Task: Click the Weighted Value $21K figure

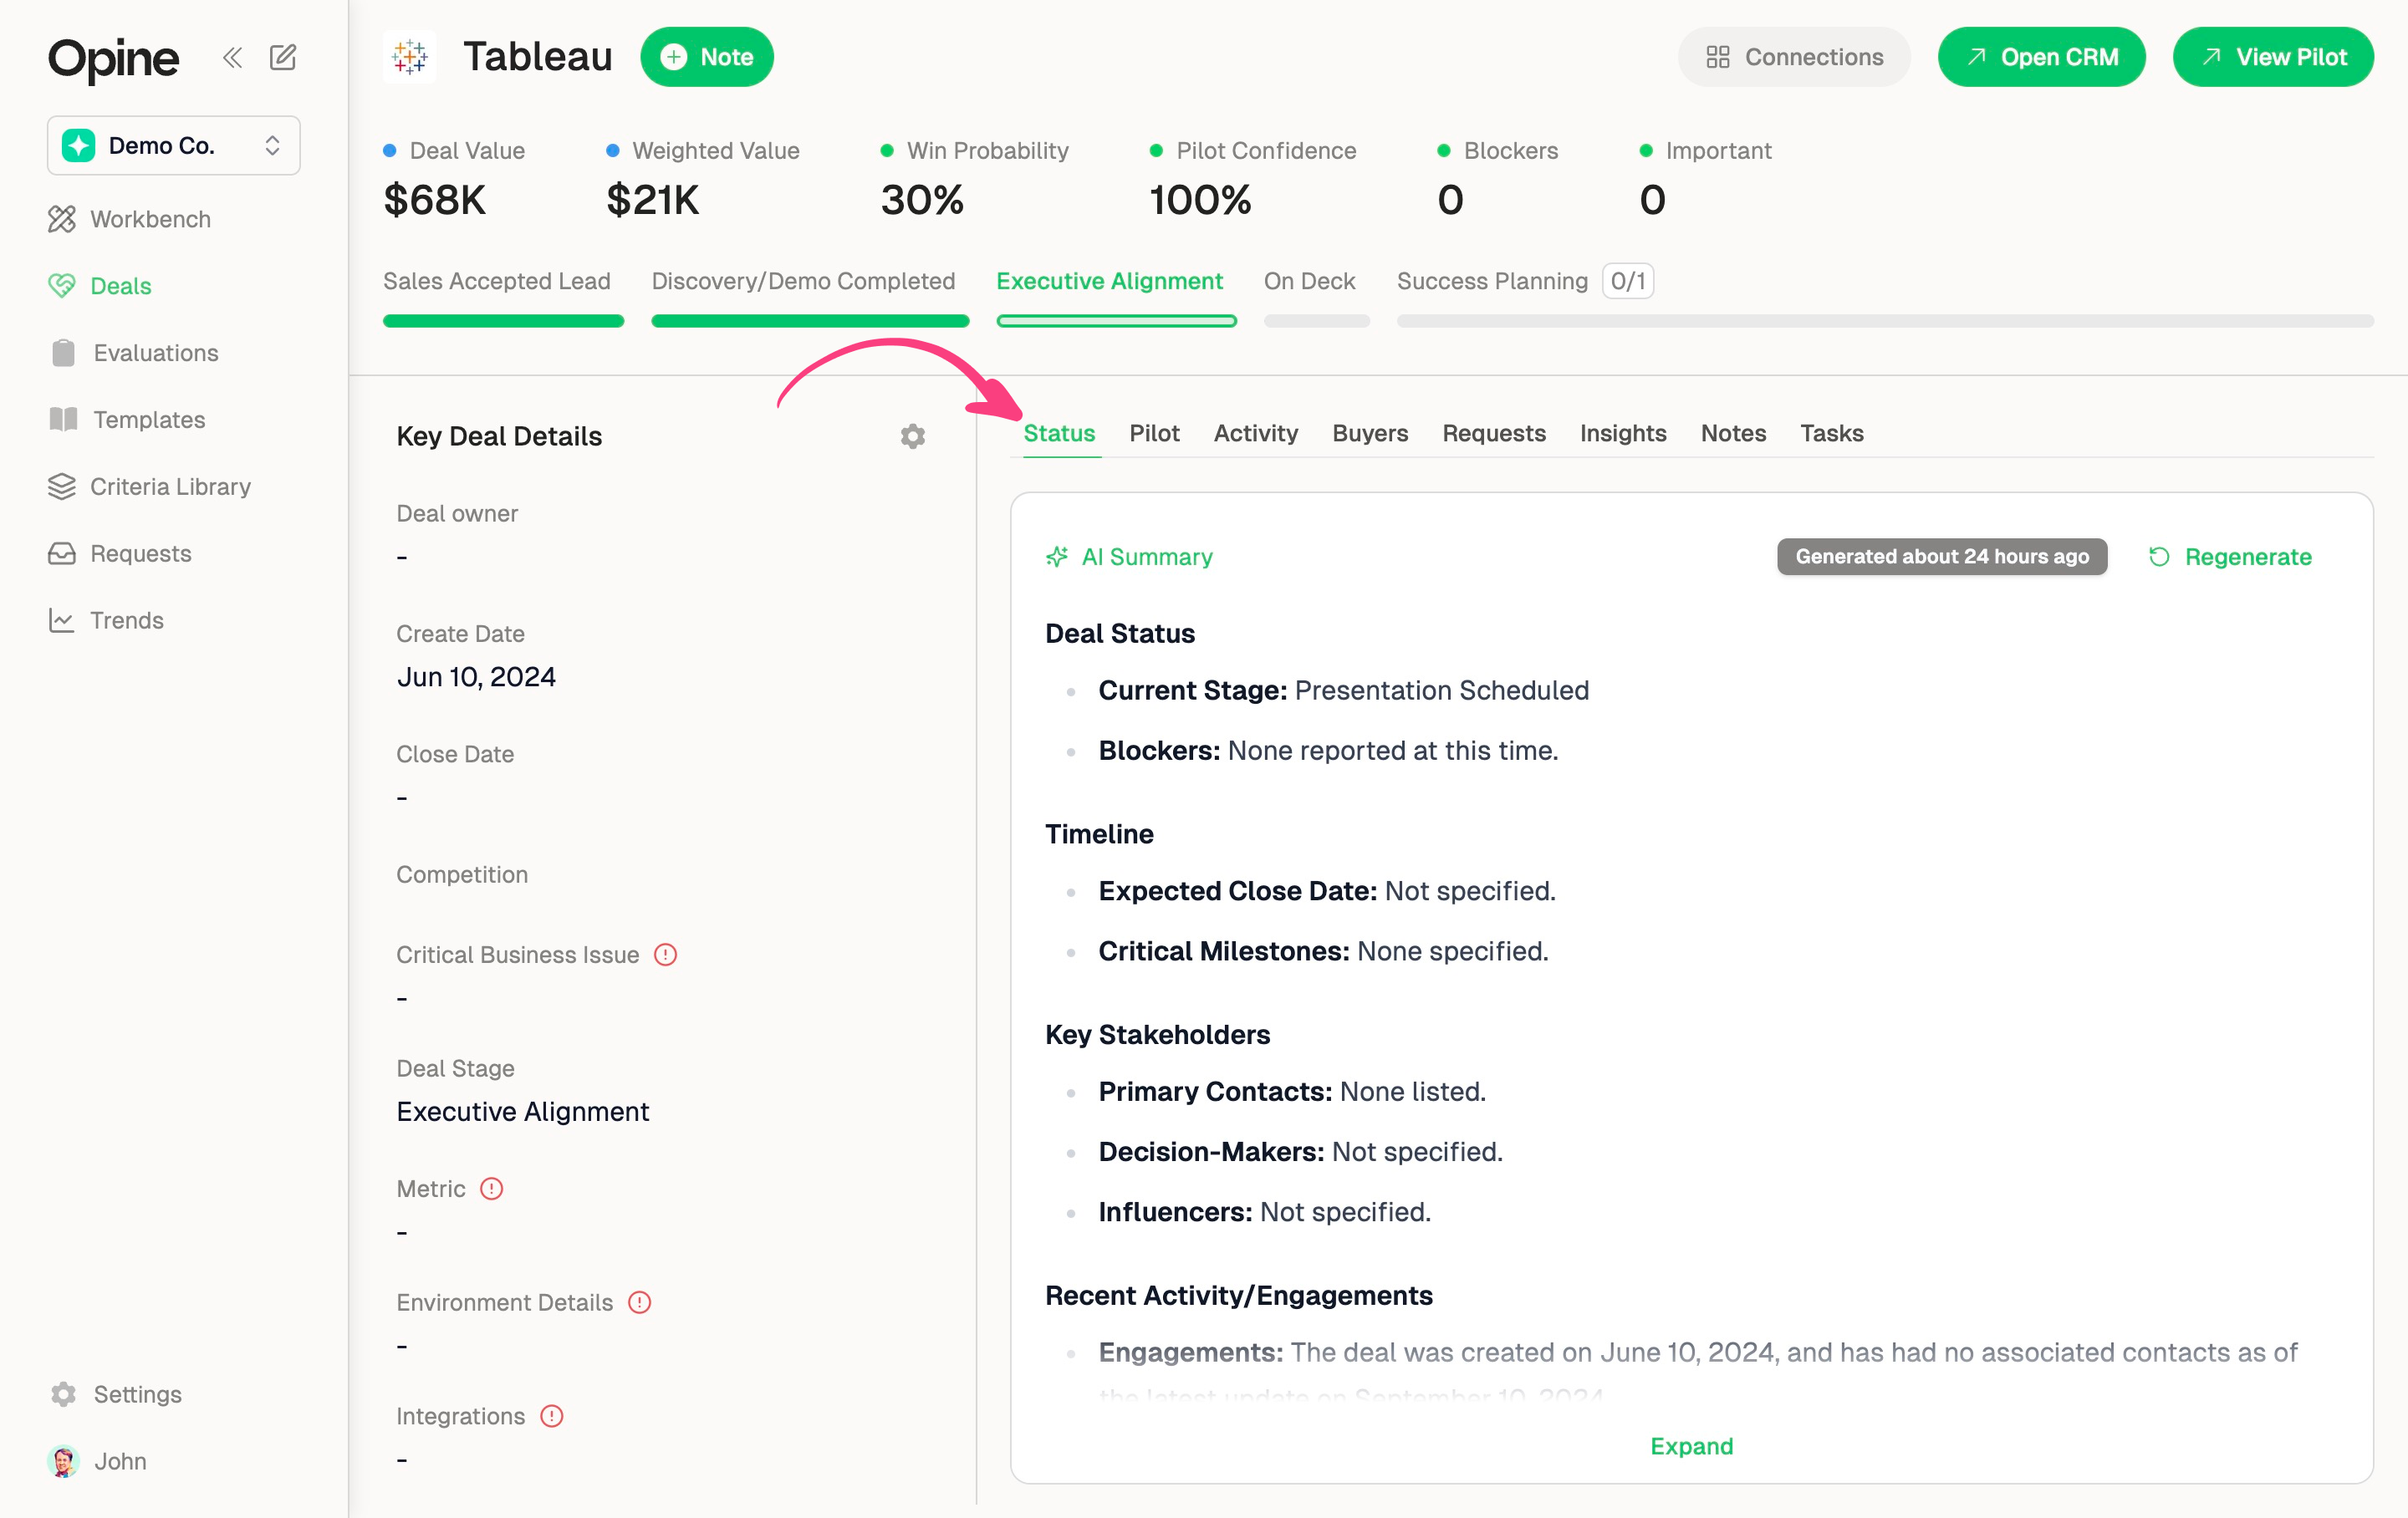Action: pos(653,200)
